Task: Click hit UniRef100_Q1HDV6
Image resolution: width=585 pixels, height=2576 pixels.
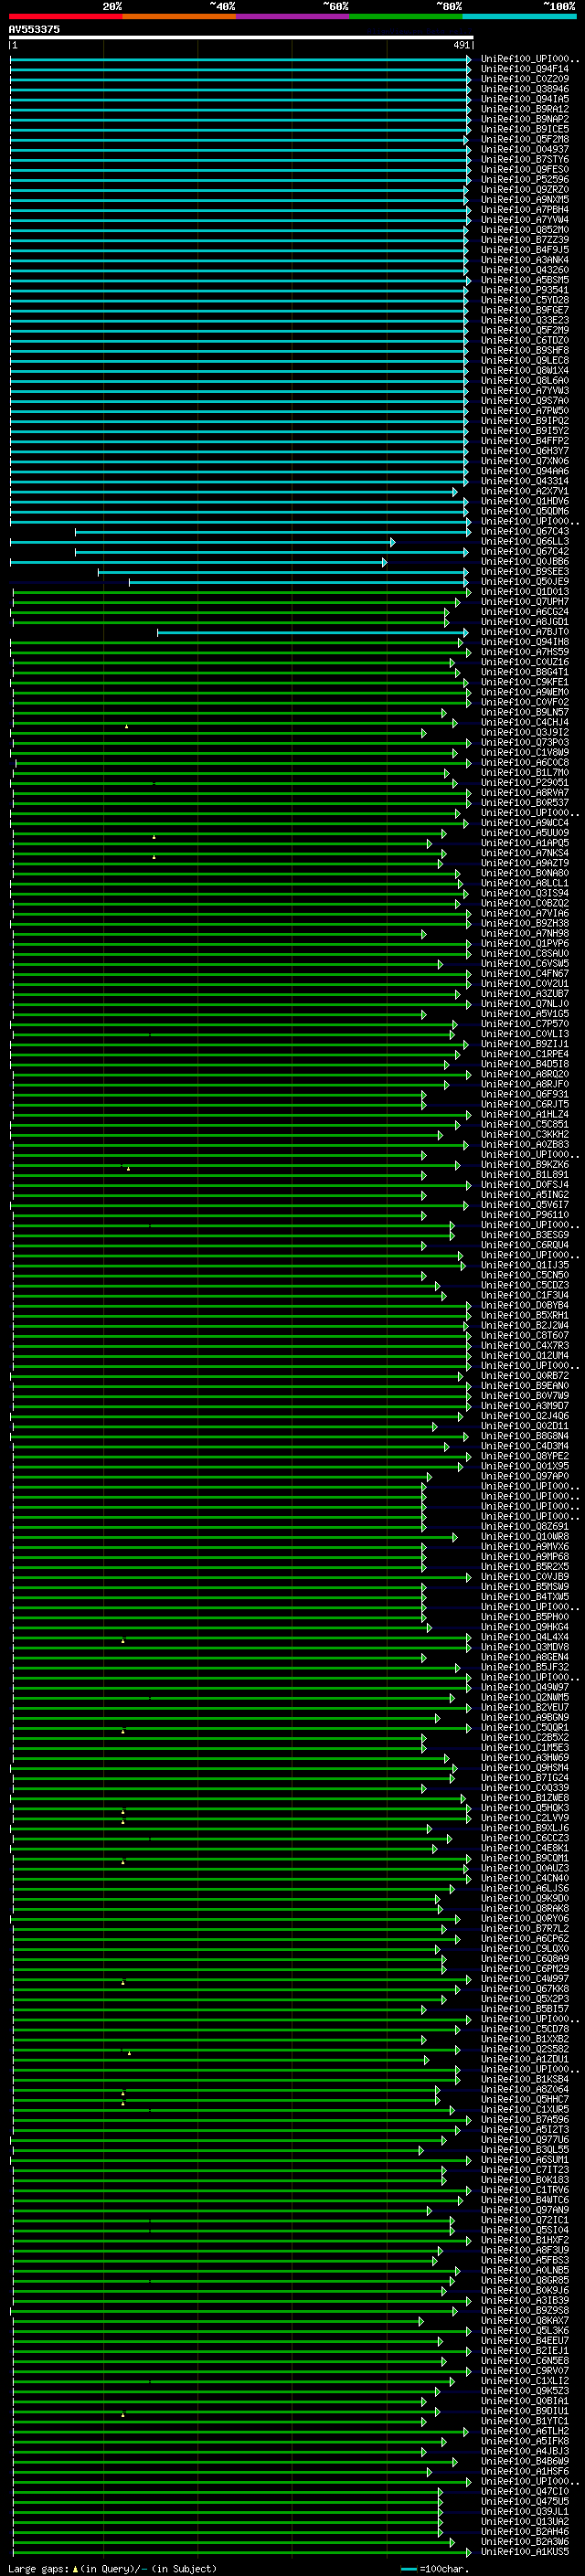Action: pos(524,501)
